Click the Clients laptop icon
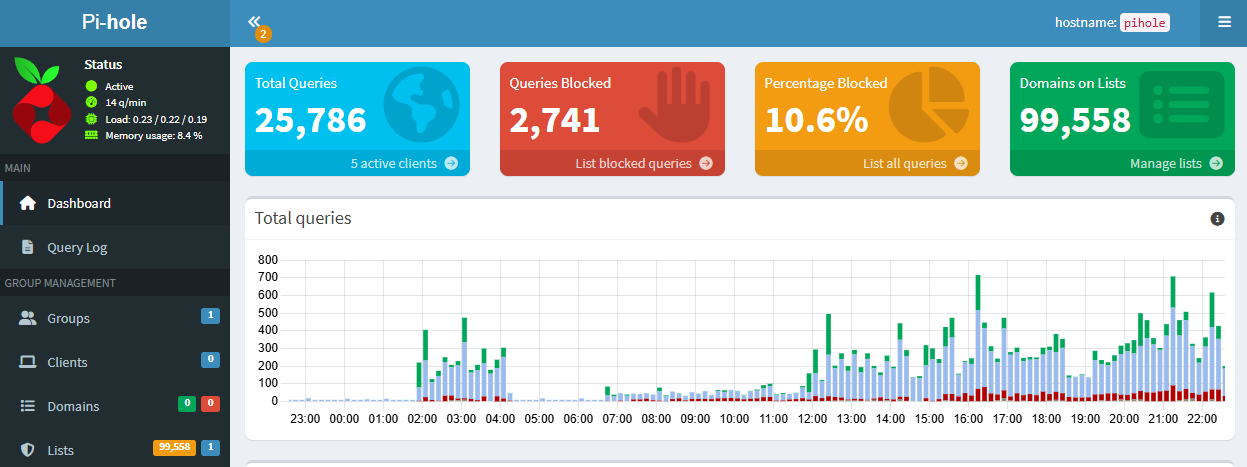 click(x=28, y=362)
